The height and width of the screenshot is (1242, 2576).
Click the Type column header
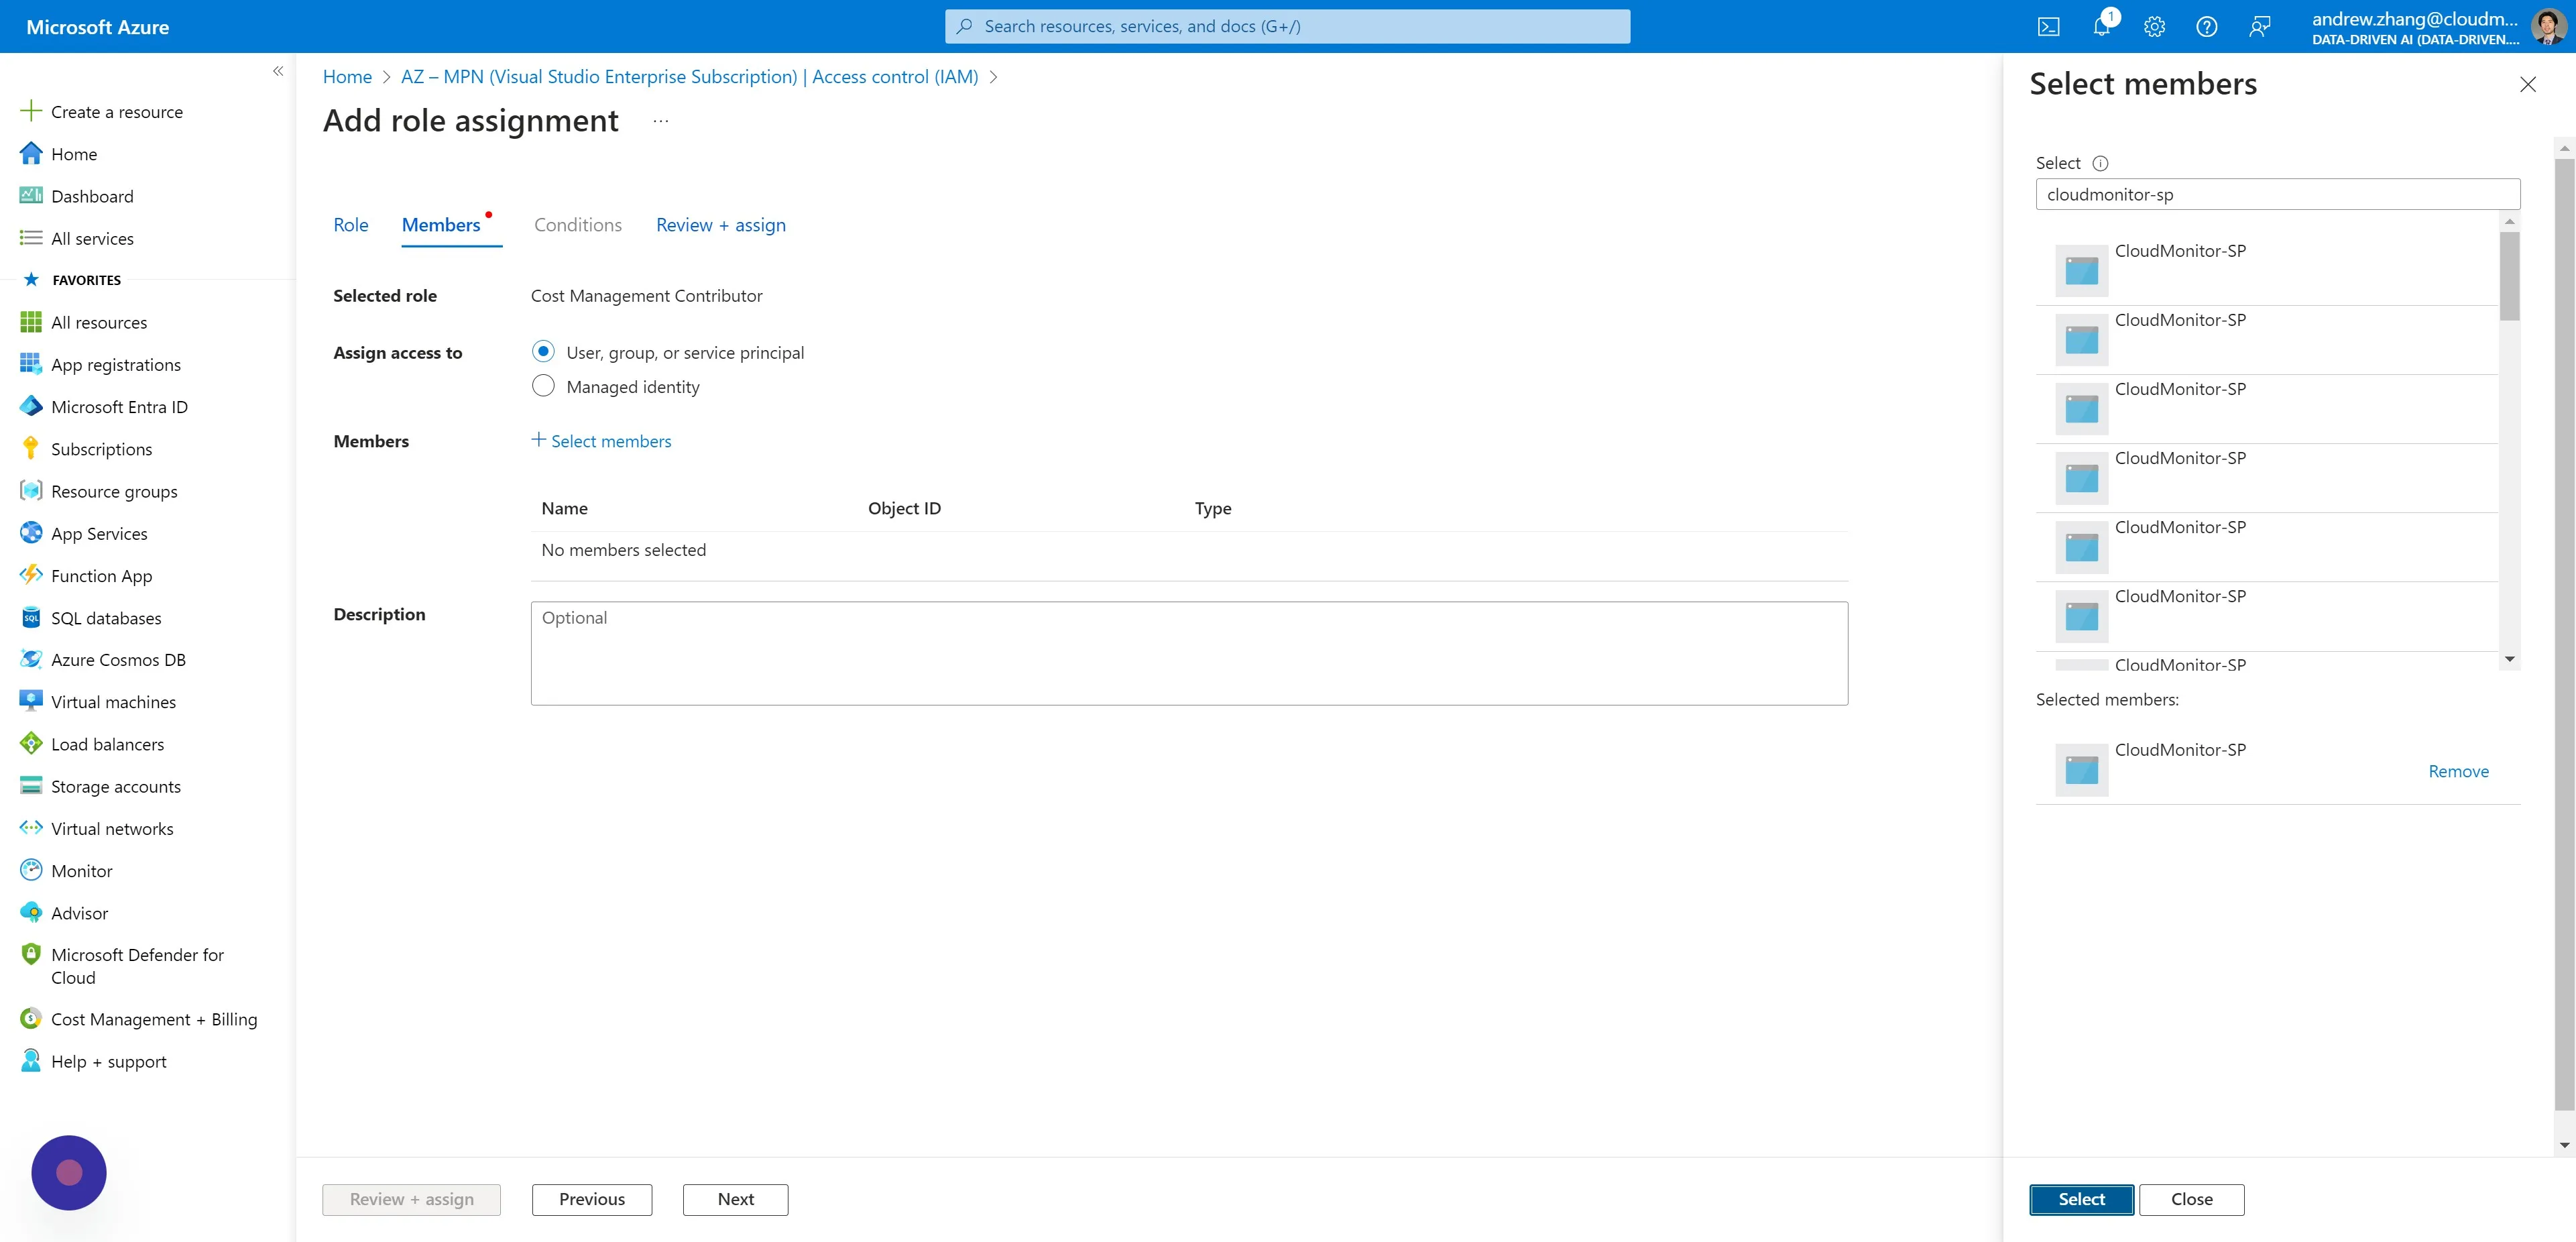coord(1212,508)
